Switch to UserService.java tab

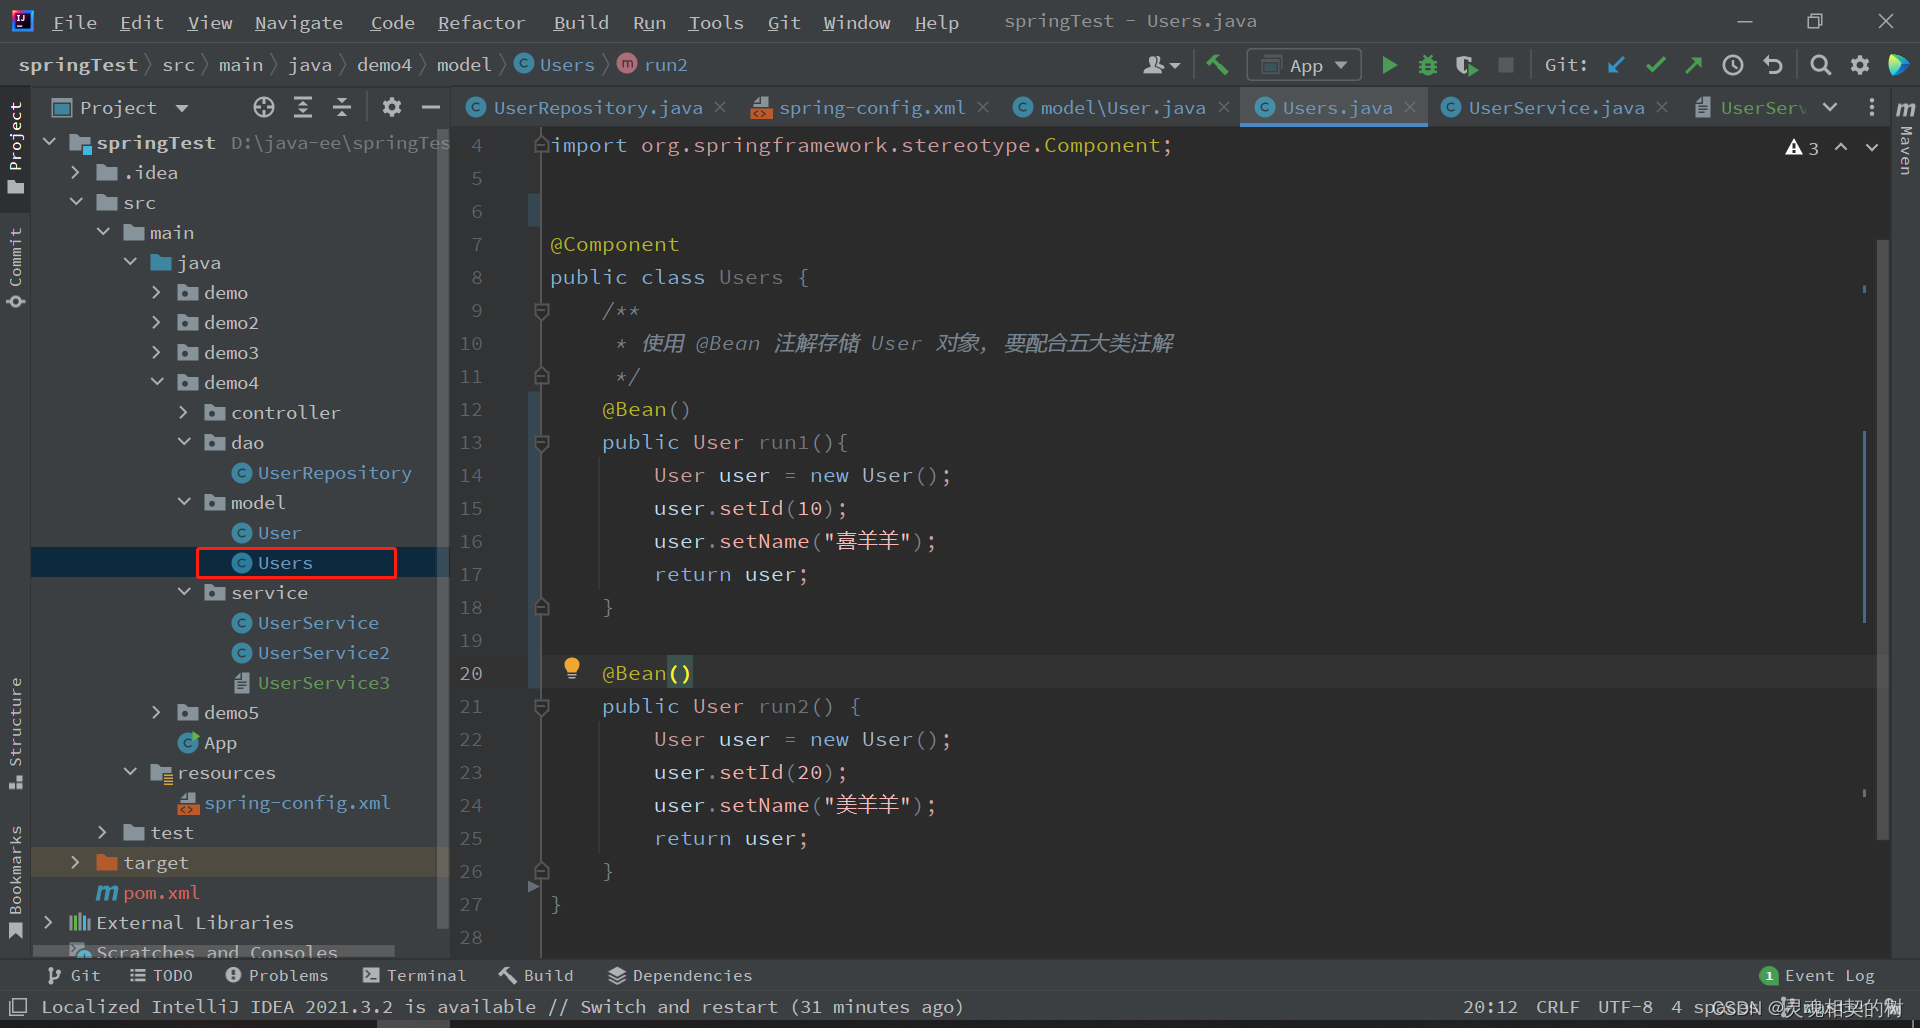(x=1556, y=107)
